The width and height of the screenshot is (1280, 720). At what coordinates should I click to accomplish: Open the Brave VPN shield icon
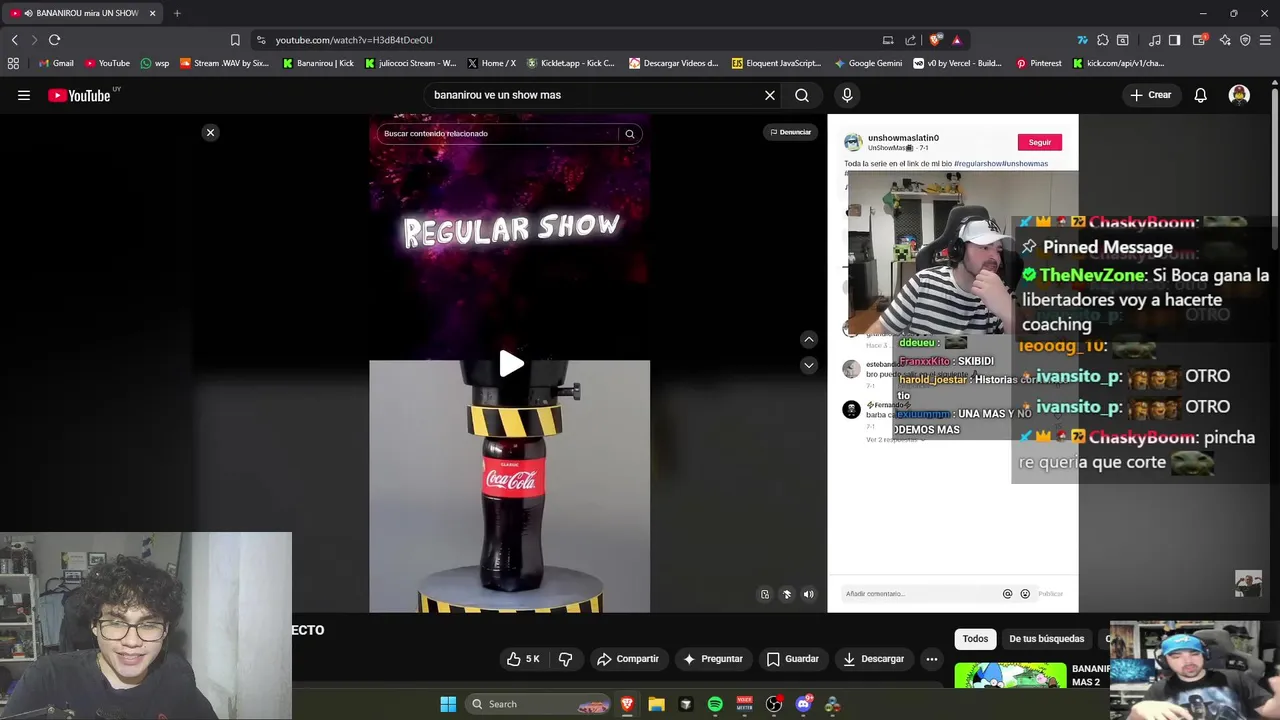[x=1245, y=40]
